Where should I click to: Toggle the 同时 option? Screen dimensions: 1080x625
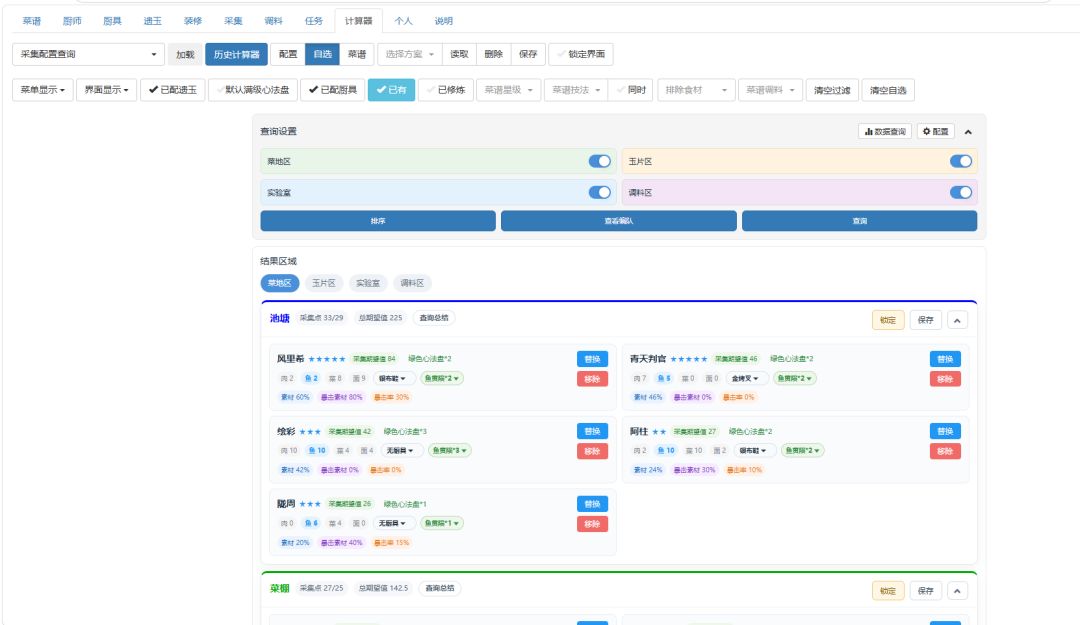point(631,90)
